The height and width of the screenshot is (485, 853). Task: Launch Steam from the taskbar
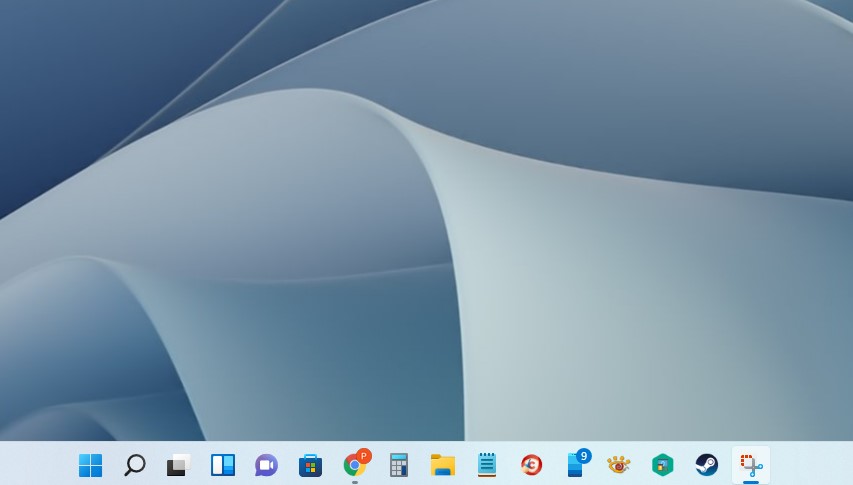click(707, 465)
